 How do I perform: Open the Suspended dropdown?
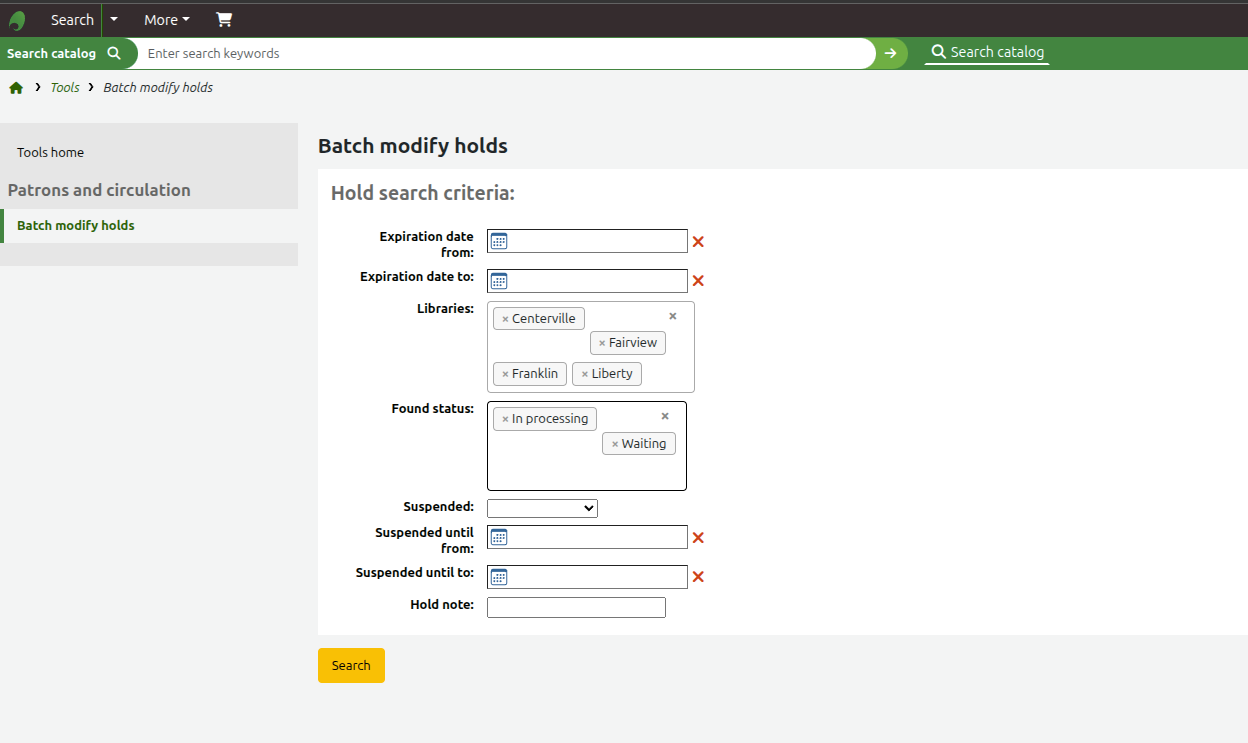(x=542, y=508)
